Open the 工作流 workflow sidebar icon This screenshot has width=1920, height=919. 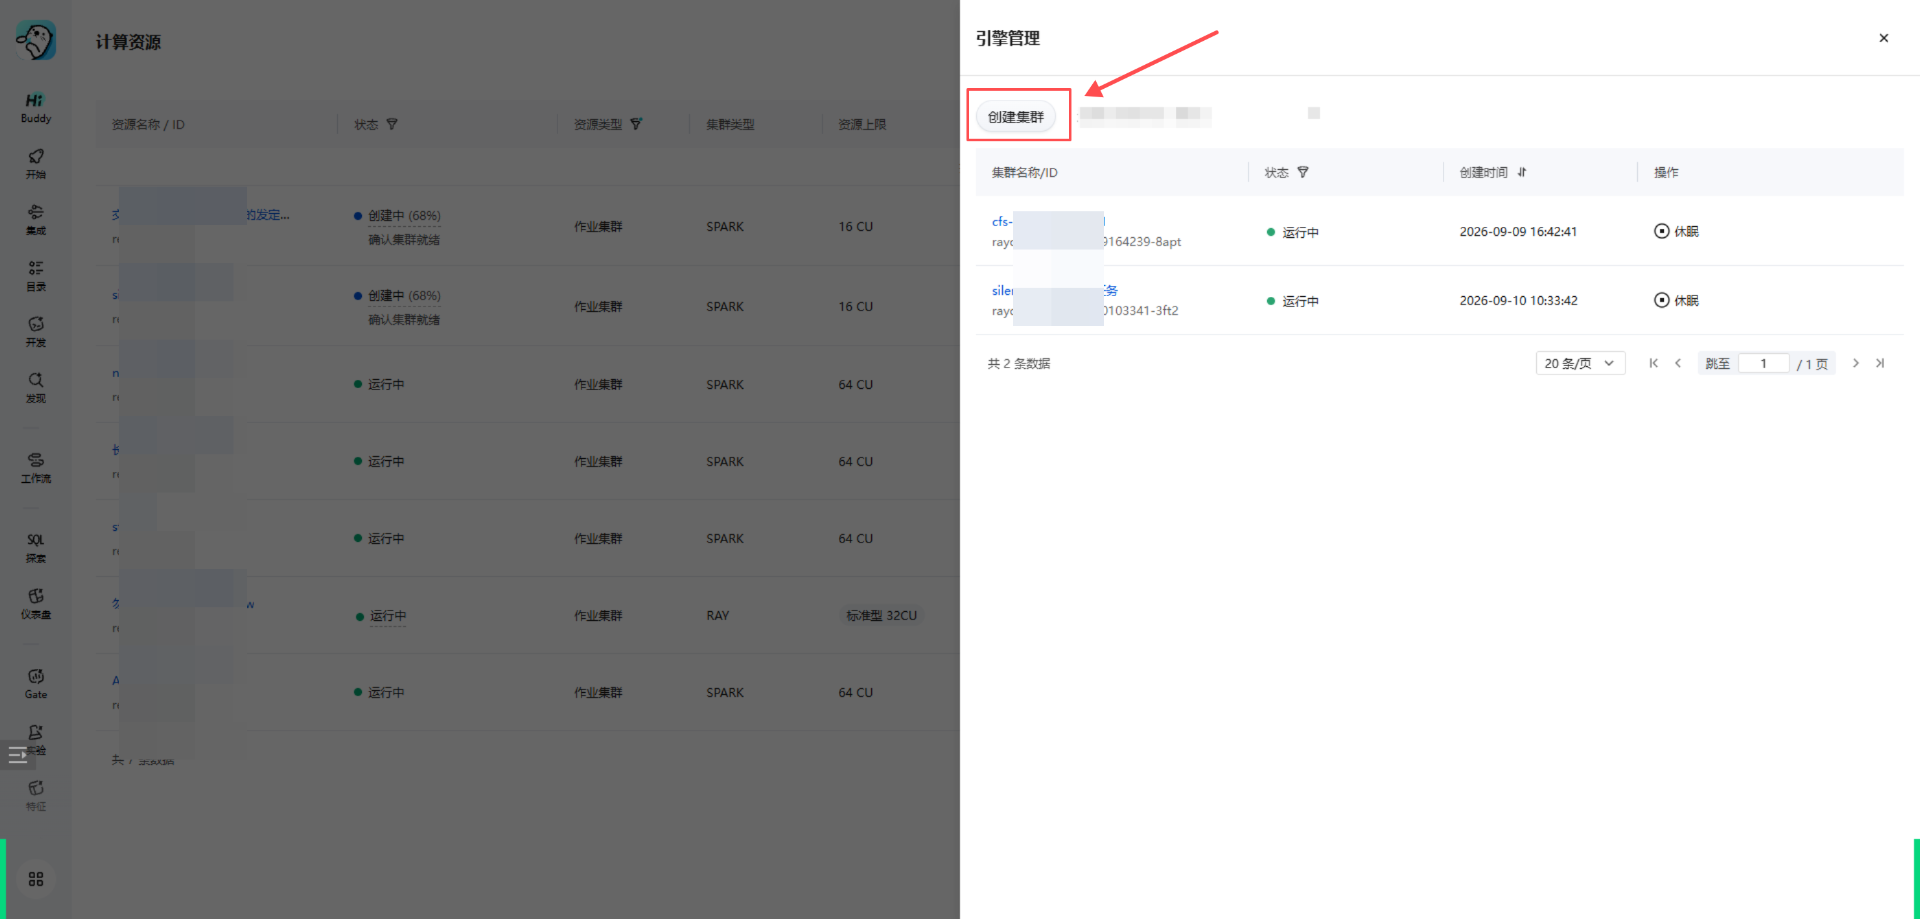pos(36,467)
